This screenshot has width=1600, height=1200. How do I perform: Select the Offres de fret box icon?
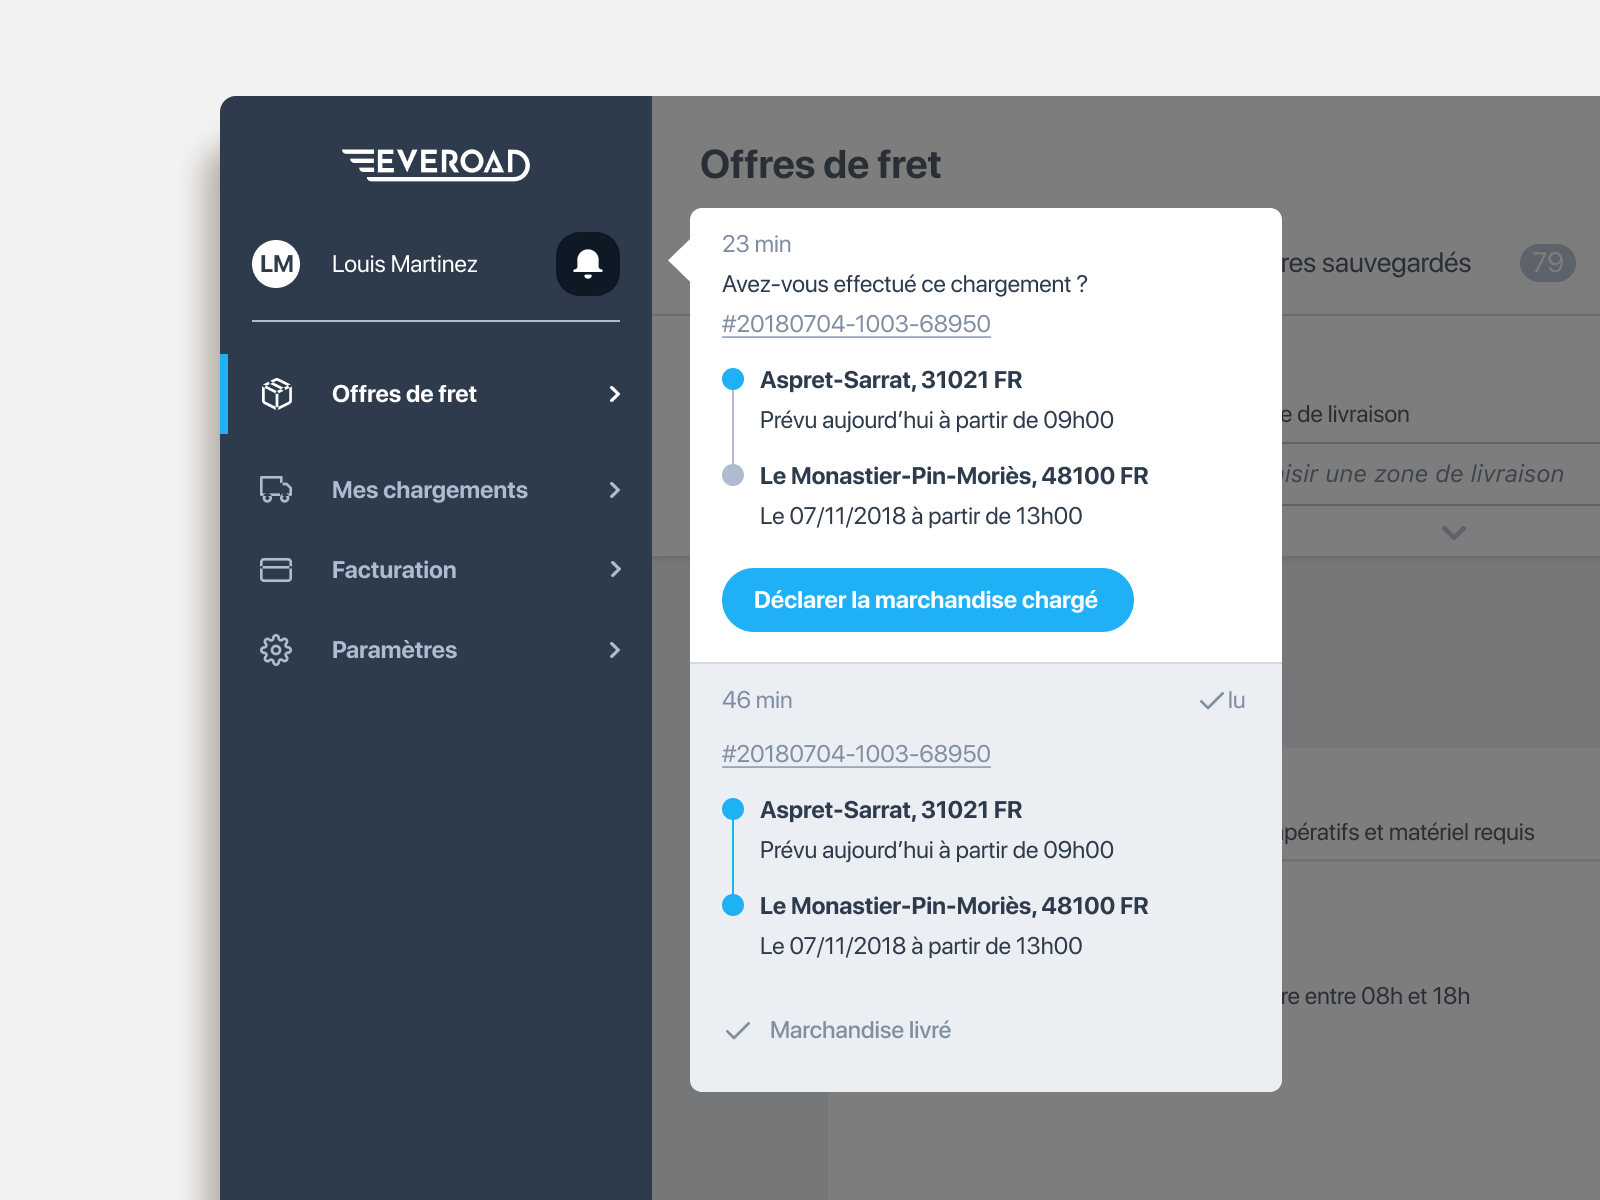tap(275, 394)
